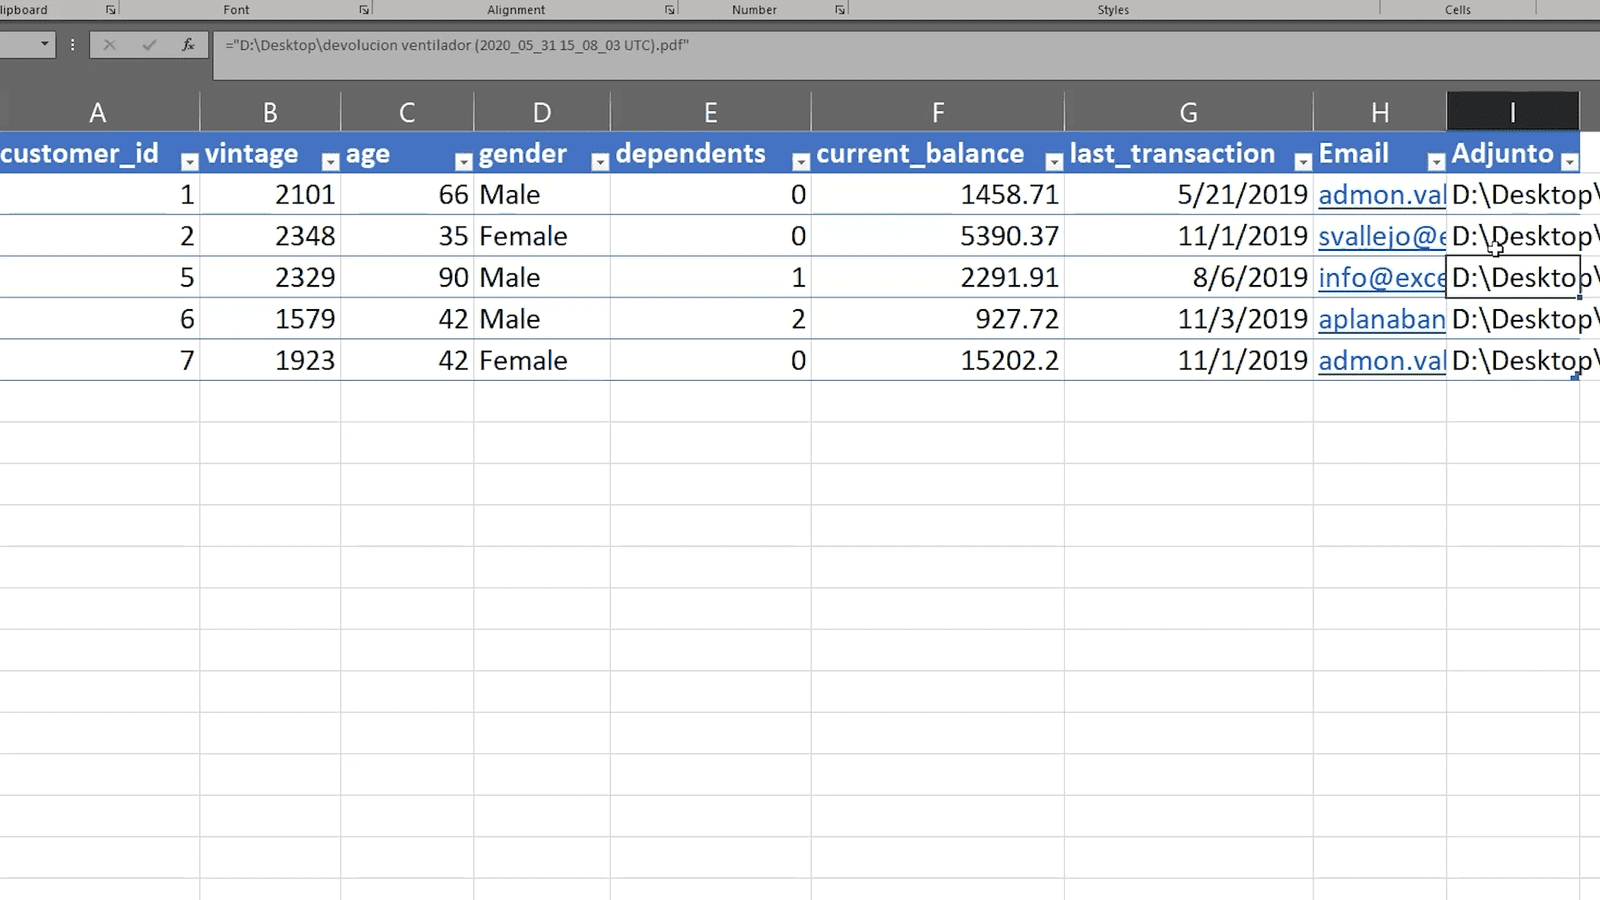Image resolution: width=1600 pixels, height=900 pixels.
Task: Click the Cancel (X) icon in the formula bar
Action: click(x=110, y=44)
